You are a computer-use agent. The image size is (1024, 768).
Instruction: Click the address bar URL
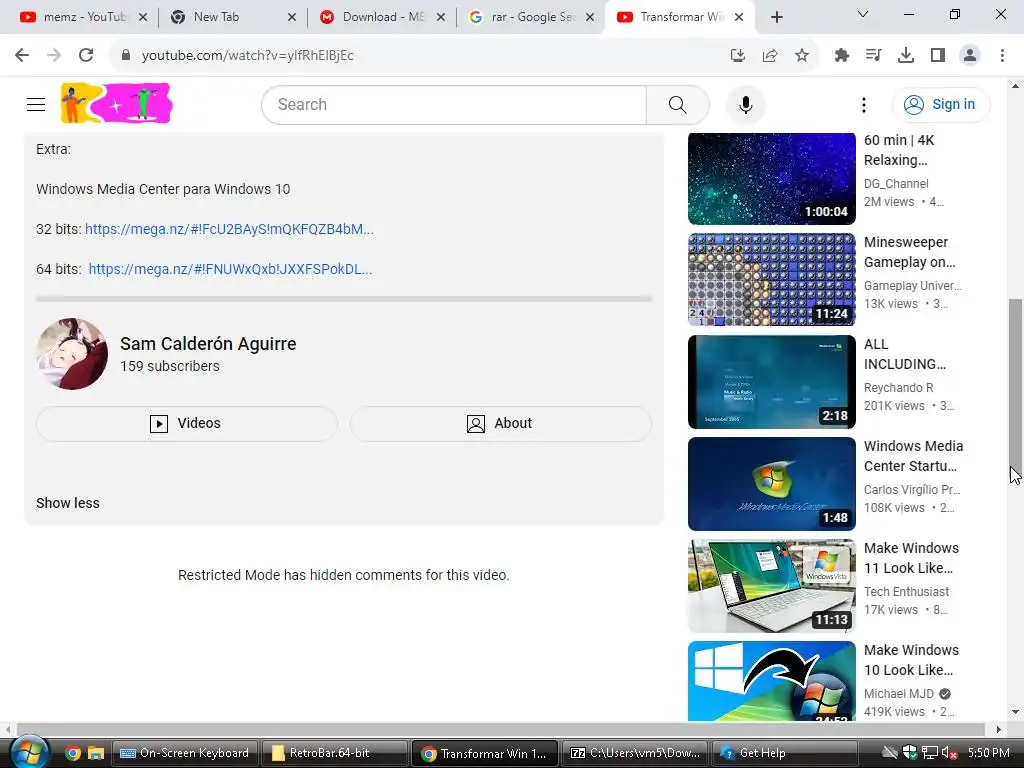248,56
